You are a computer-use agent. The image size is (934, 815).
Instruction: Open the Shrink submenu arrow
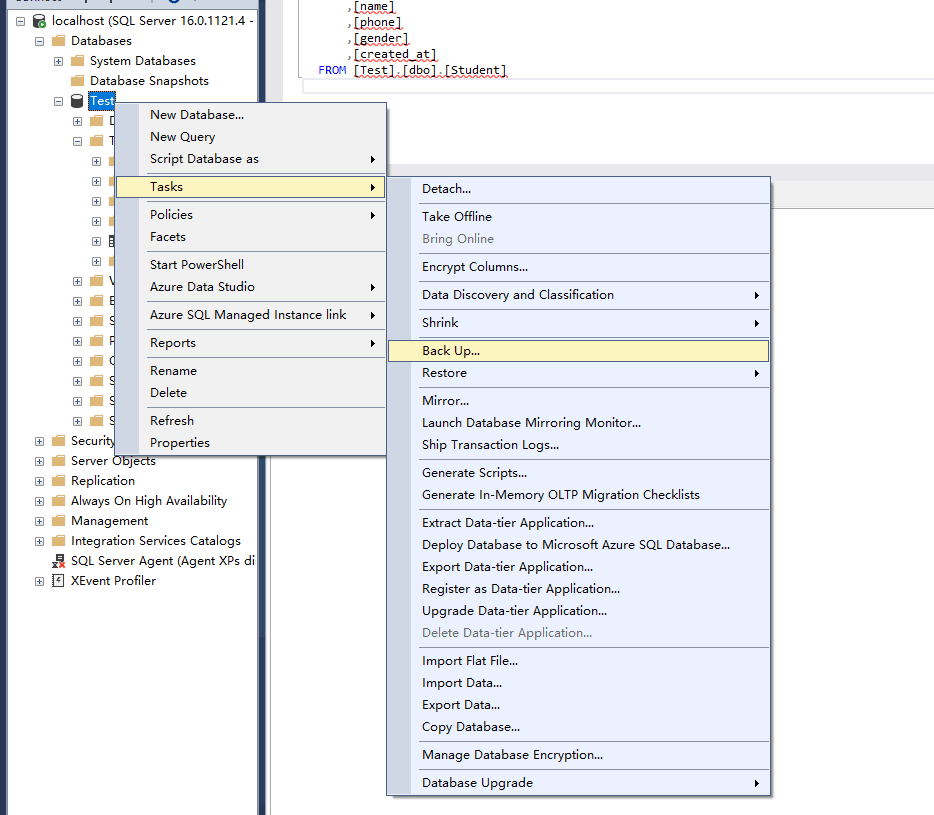[x=756, y=323]
